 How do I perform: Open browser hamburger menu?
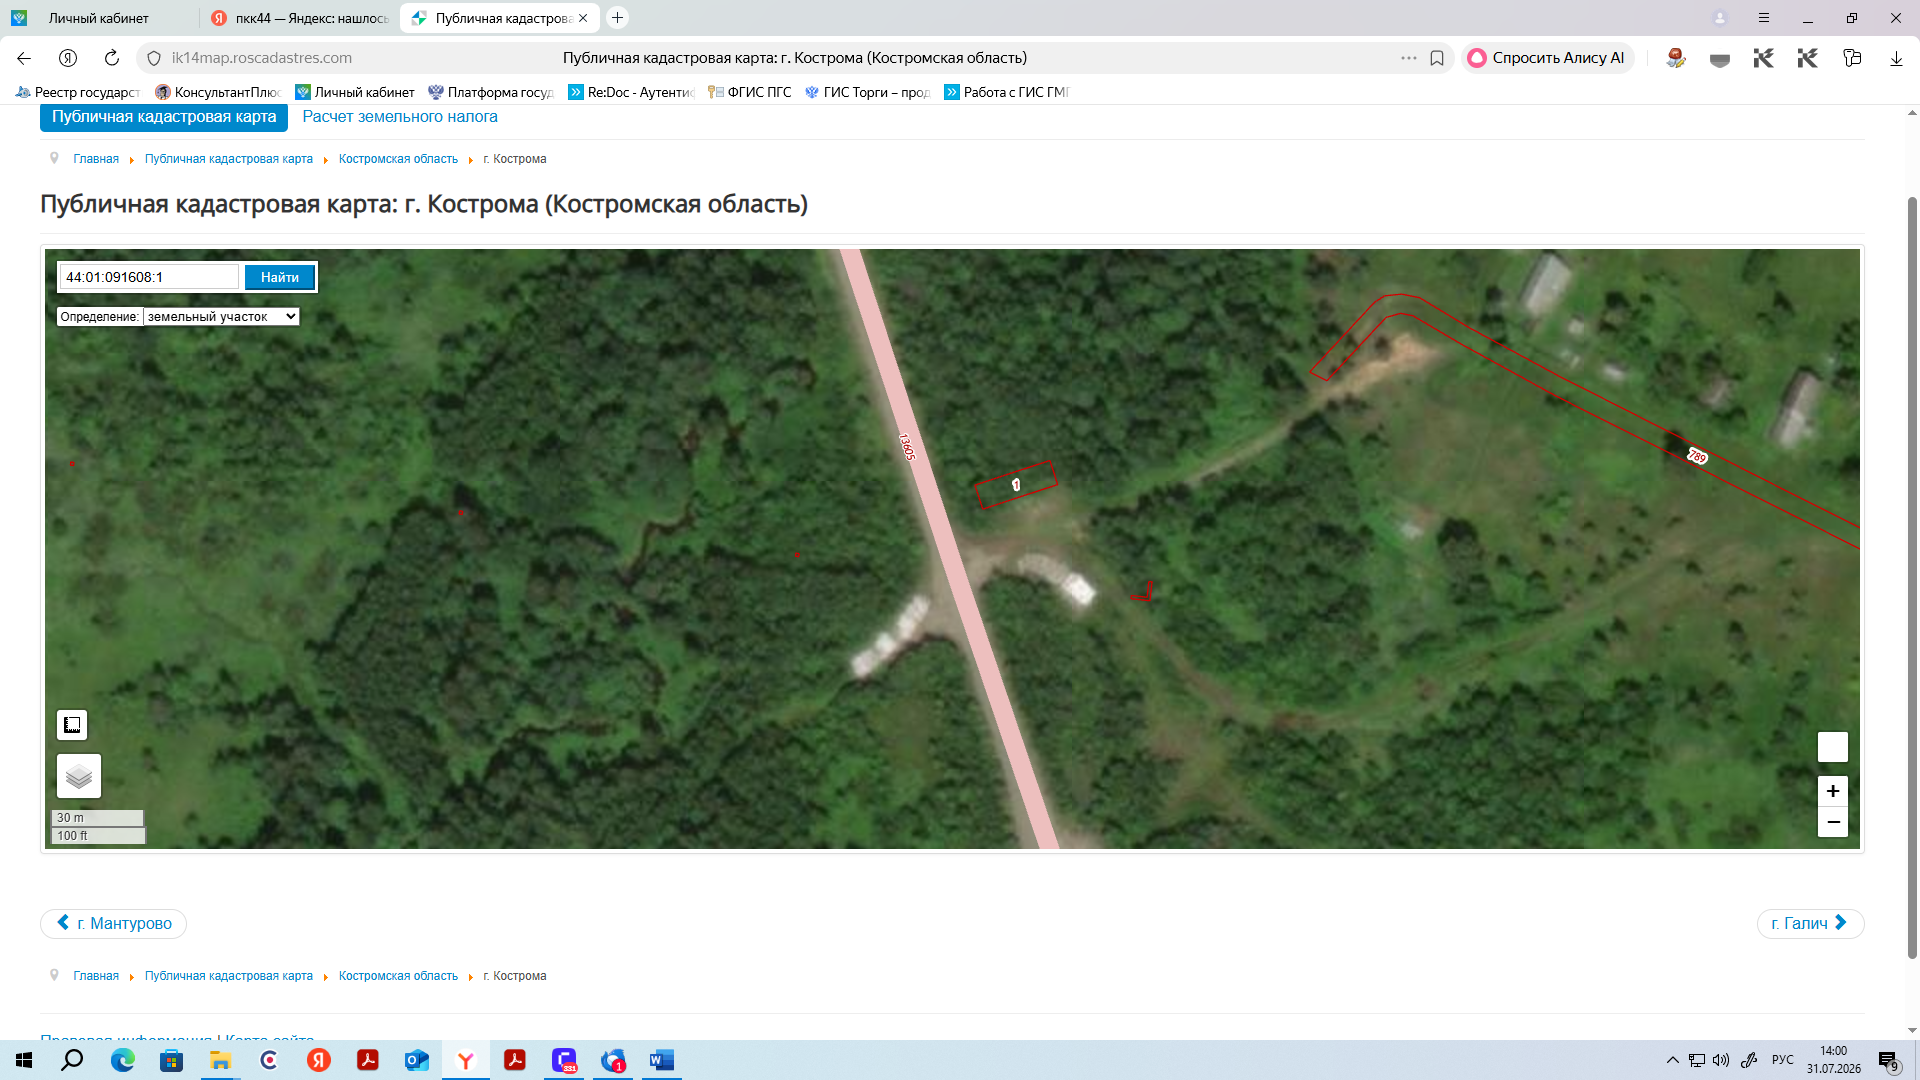(1764, 18)
